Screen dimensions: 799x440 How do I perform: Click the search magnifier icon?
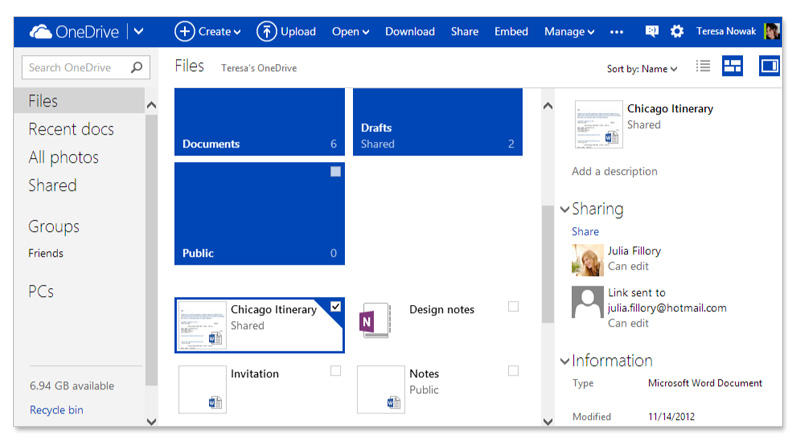137,67
